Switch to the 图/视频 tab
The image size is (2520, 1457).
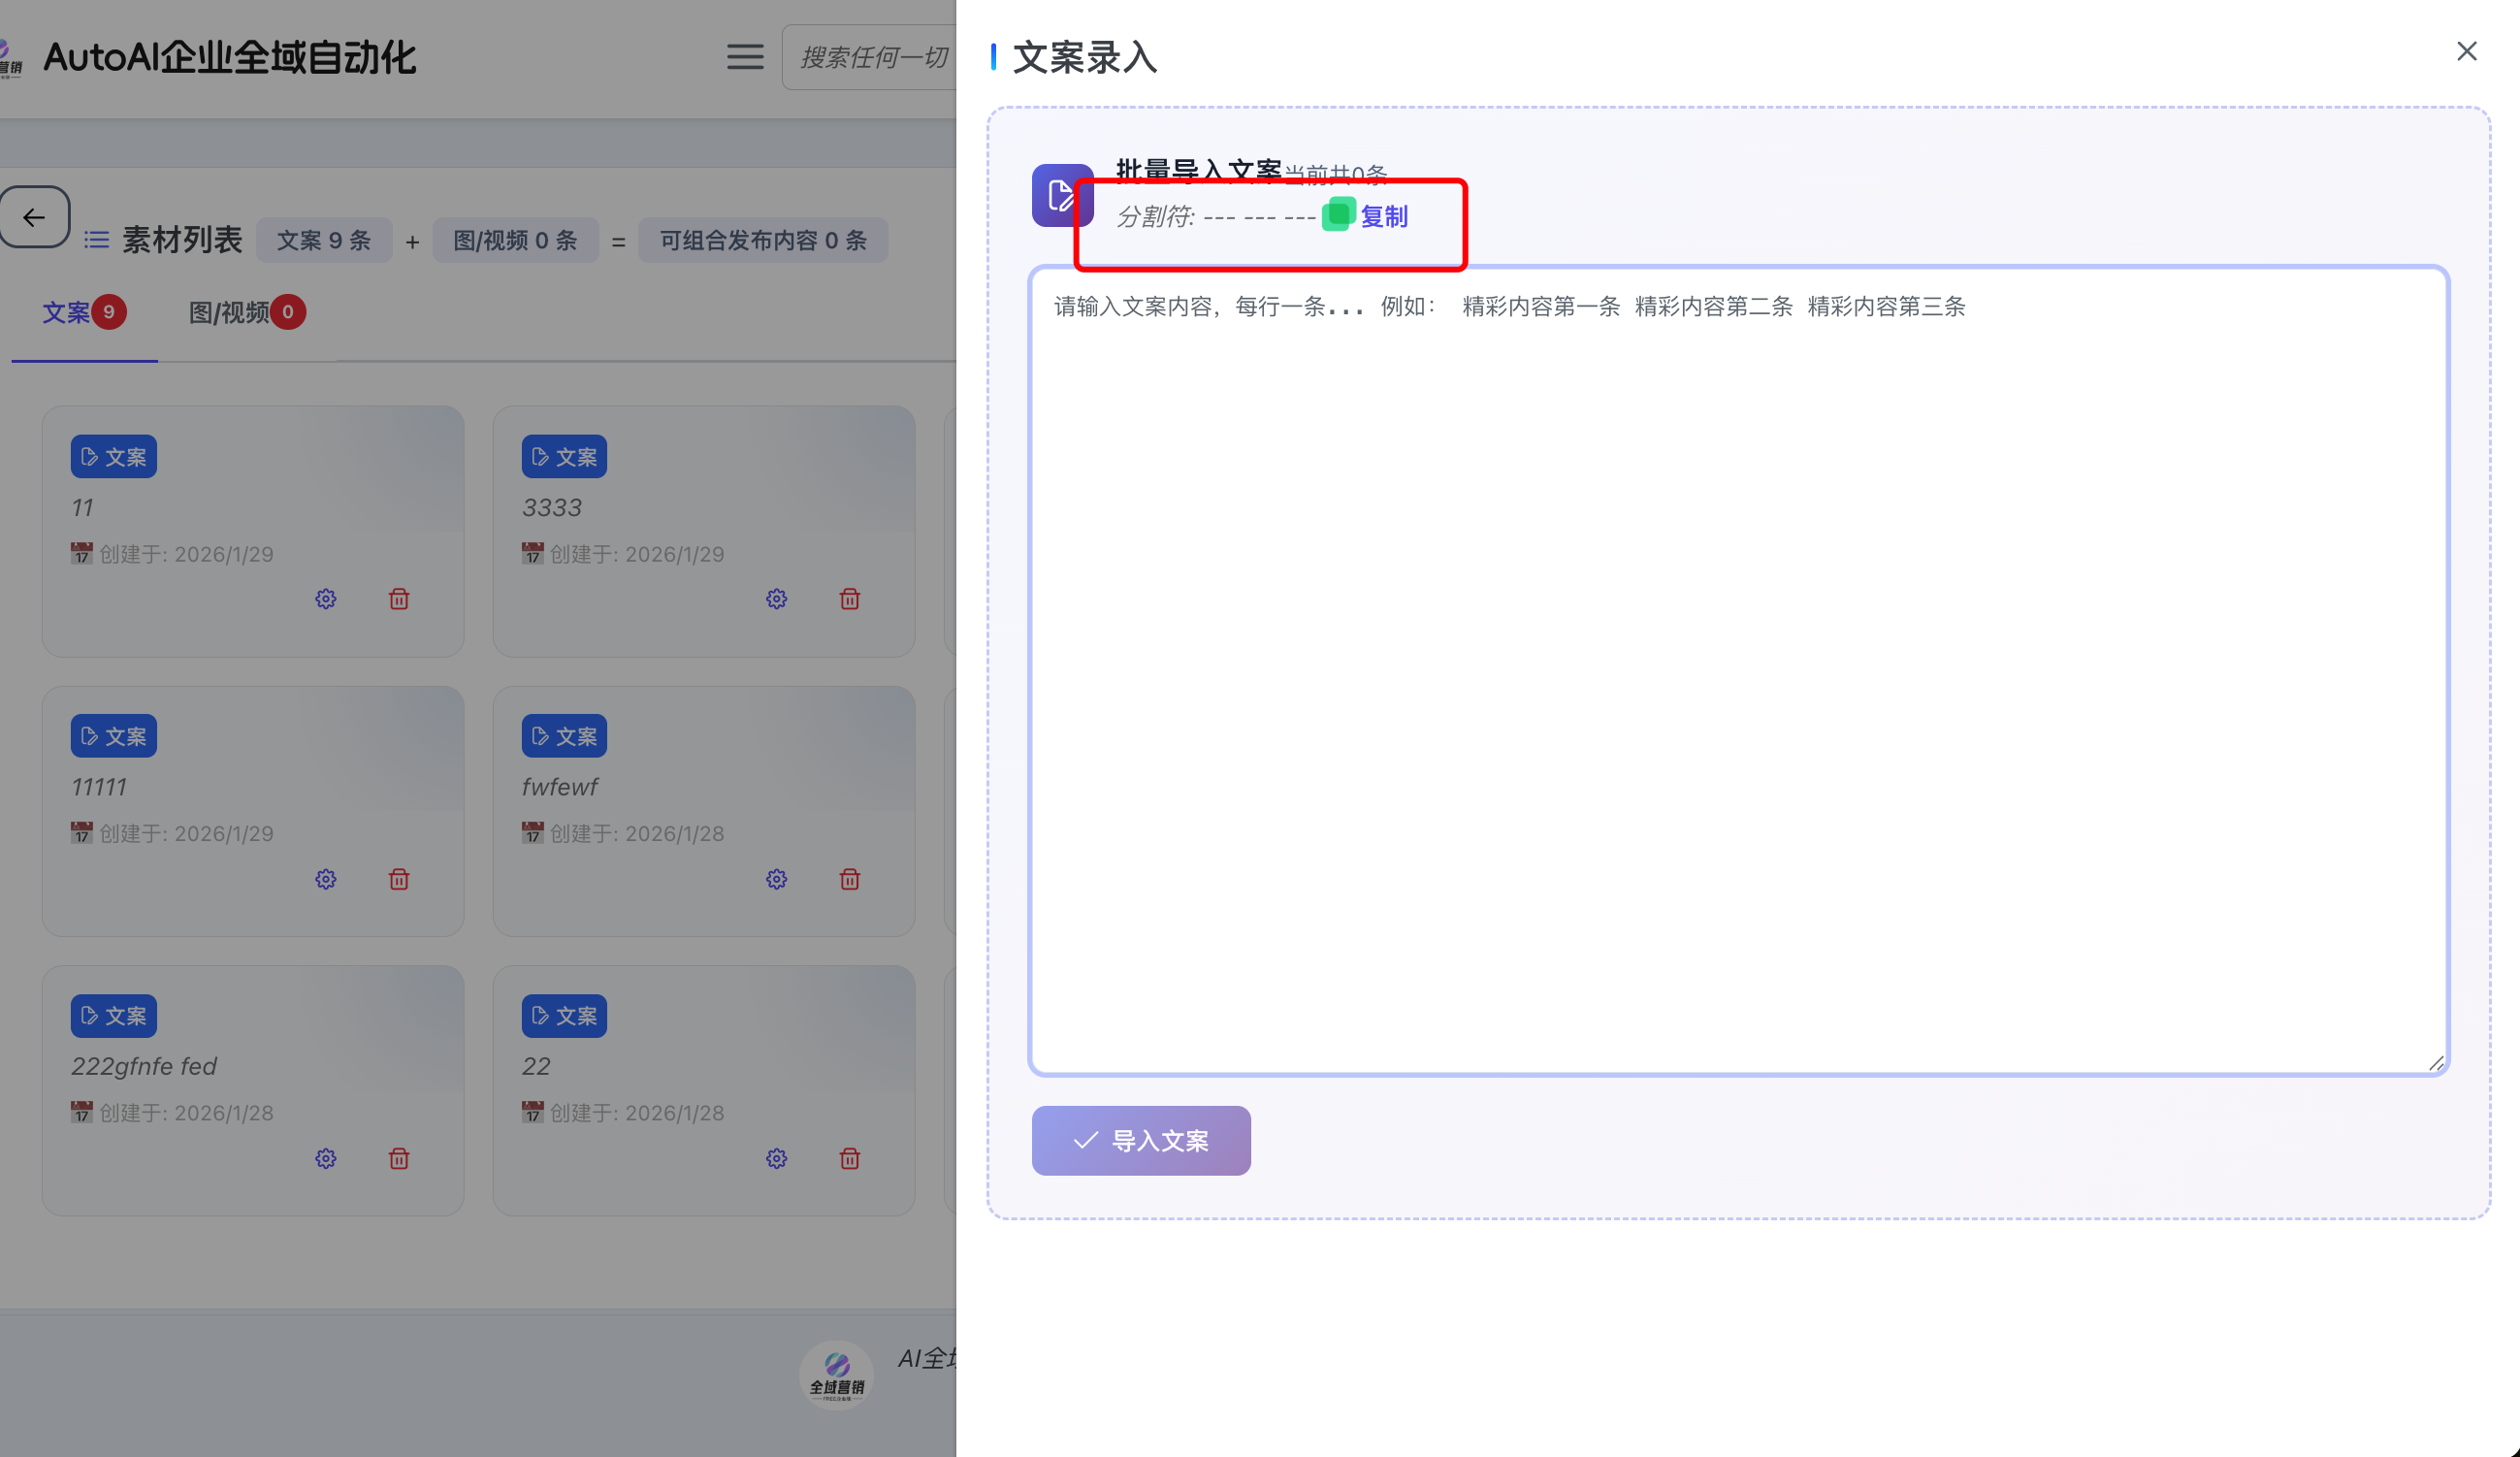click(230, 313)
